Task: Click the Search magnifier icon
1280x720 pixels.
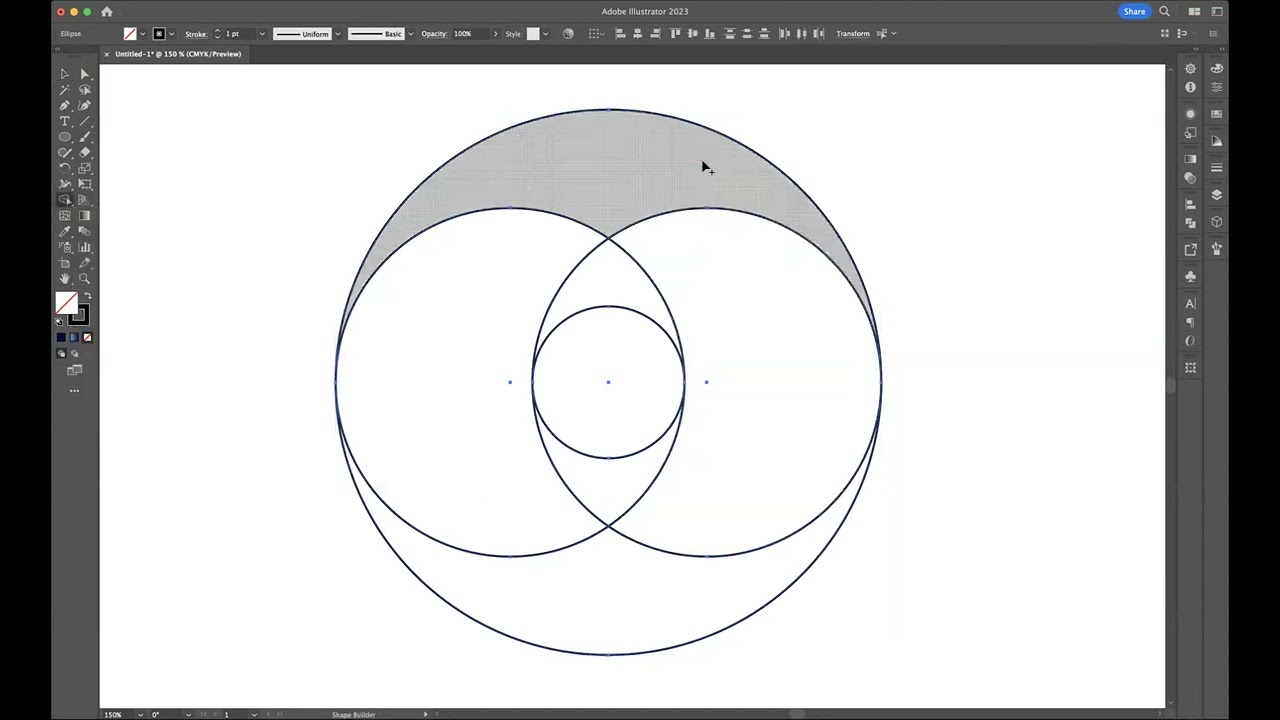Action: click(x=1164, y=11)
